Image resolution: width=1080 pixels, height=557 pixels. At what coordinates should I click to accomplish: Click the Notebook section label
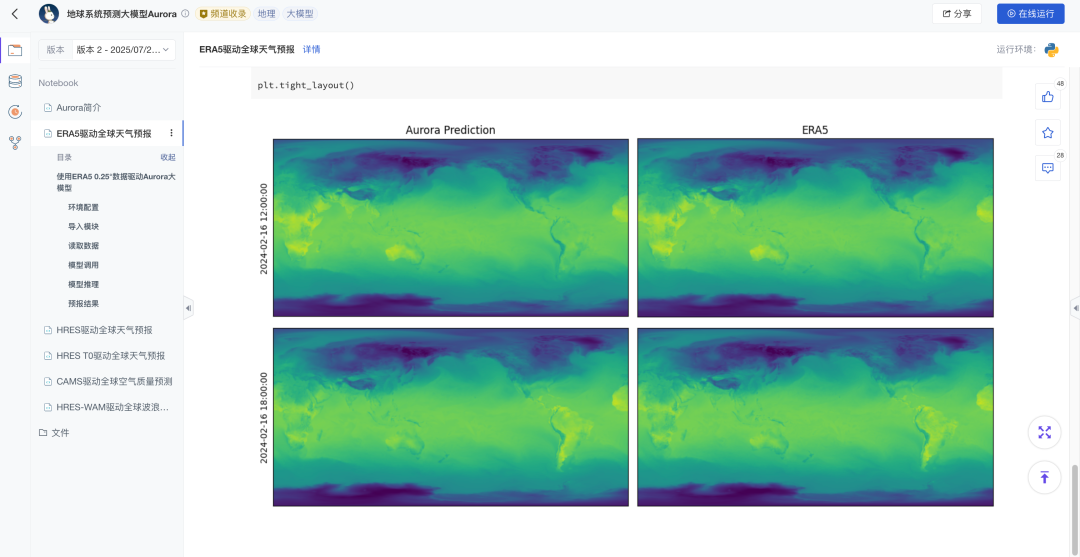(x=59, y=83)
